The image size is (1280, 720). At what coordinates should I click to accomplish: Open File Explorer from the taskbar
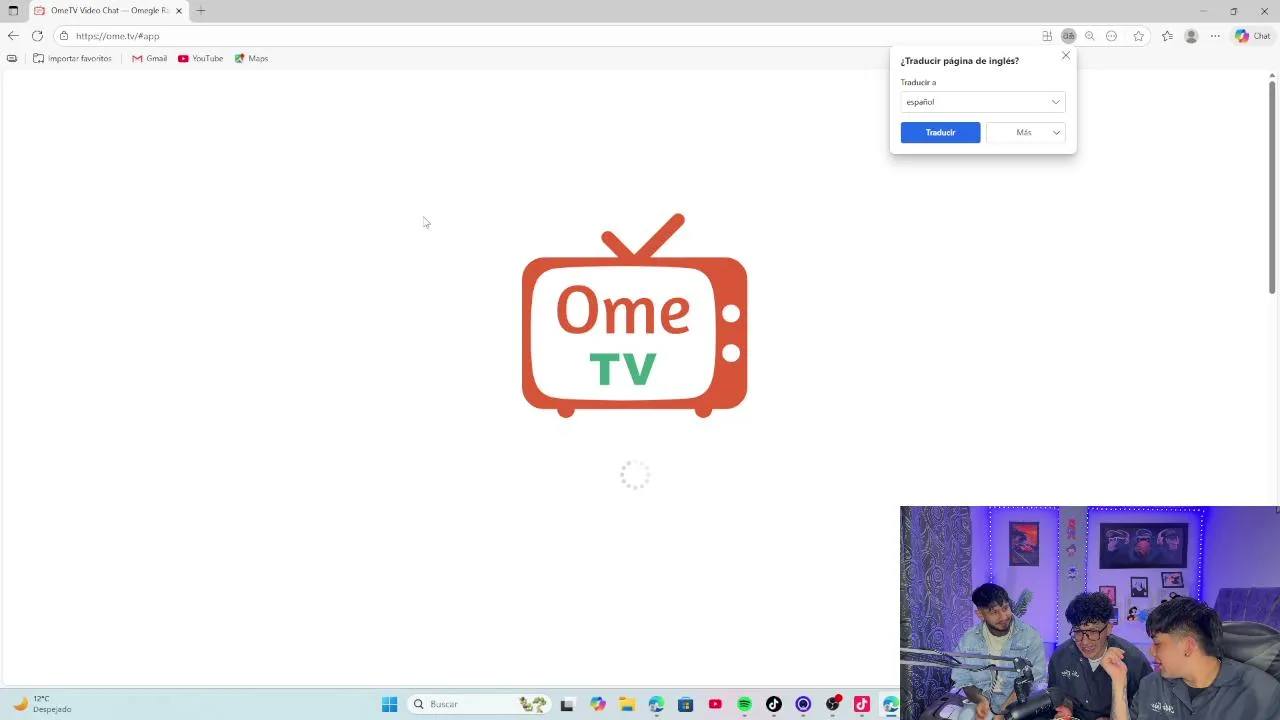[626, 704]
